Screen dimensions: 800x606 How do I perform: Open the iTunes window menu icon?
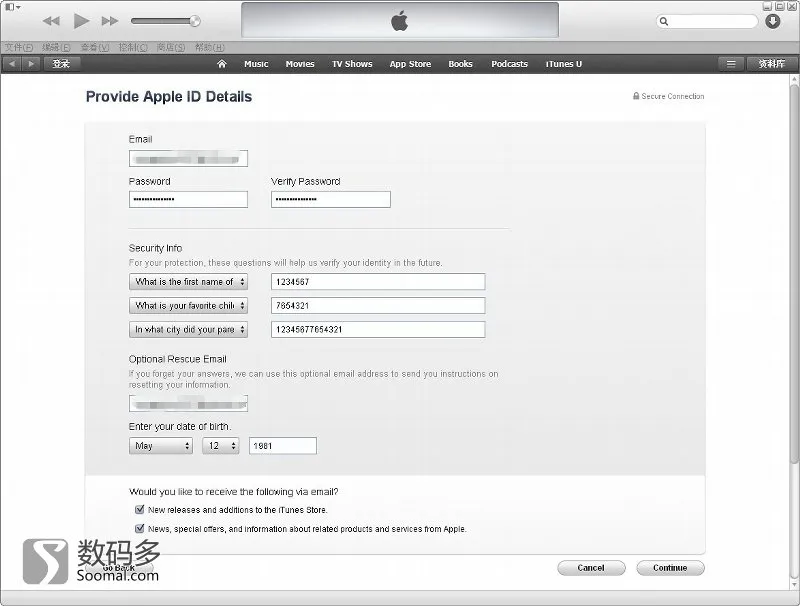12,7
